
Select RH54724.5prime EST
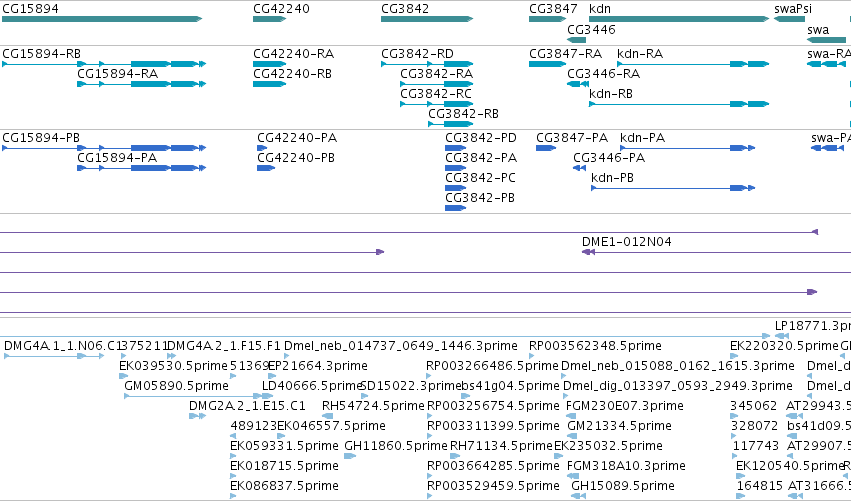[327, 416]
